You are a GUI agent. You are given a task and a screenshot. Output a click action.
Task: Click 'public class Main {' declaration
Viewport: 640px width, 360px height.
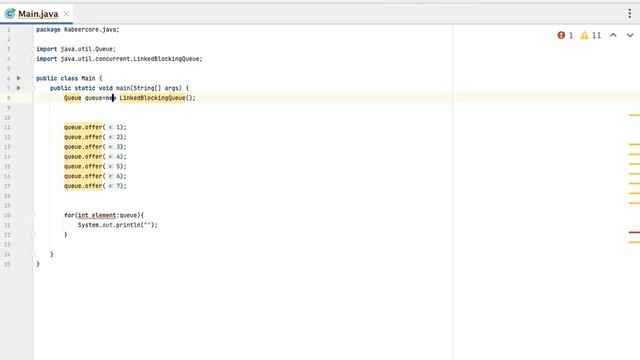69,78
